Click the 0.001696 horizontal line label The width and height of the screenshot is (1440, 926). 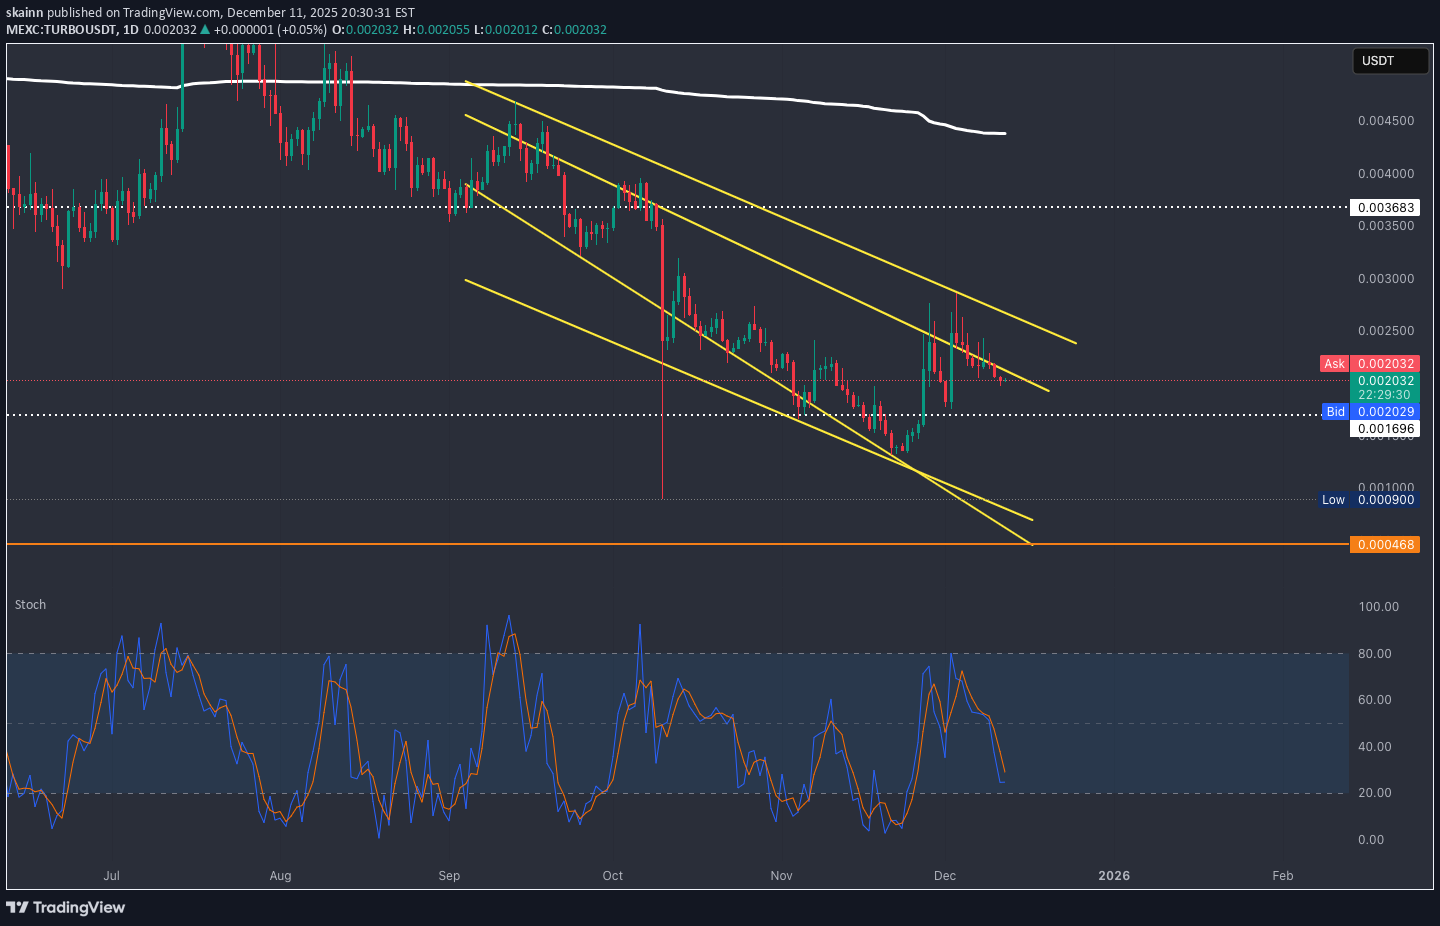[1385, 429]
